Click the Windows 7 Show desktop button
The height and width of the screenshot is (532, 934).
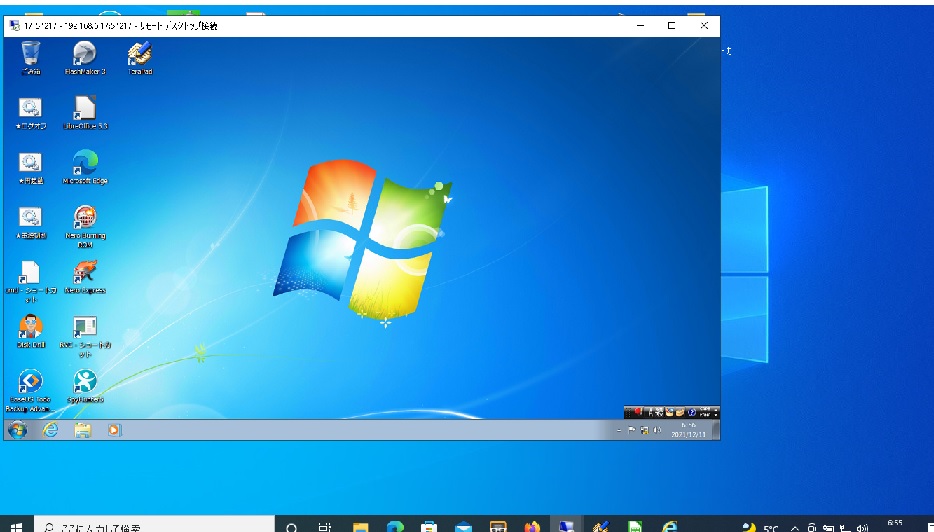716,430
